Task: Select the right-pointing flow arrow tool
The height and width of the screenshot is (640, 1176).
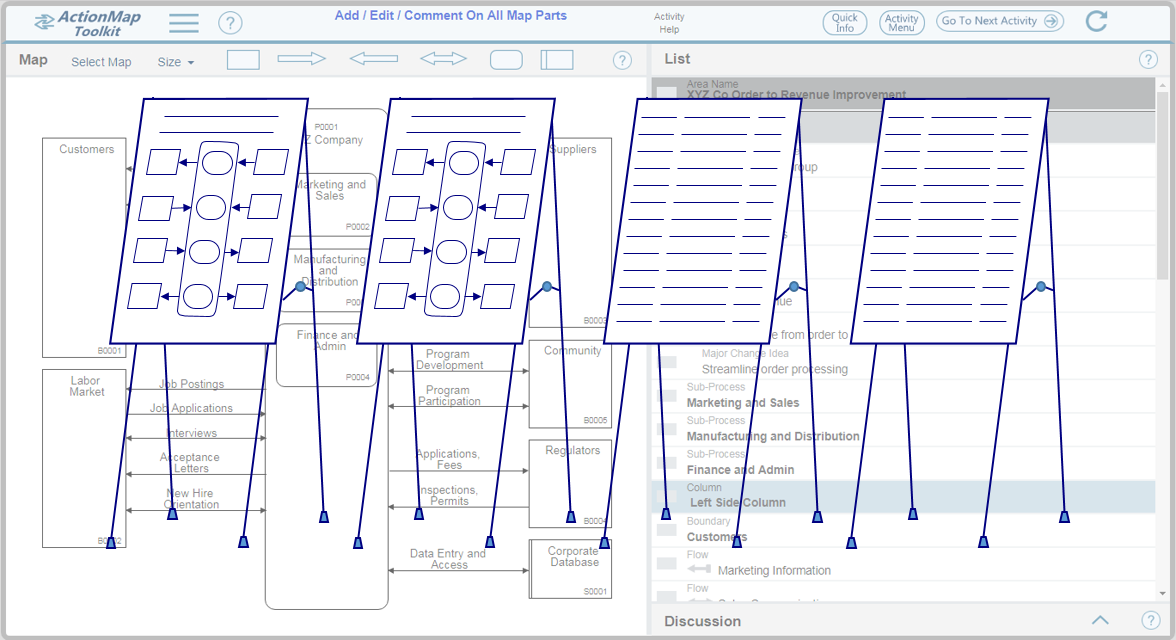Action: [x=302, y=59]
